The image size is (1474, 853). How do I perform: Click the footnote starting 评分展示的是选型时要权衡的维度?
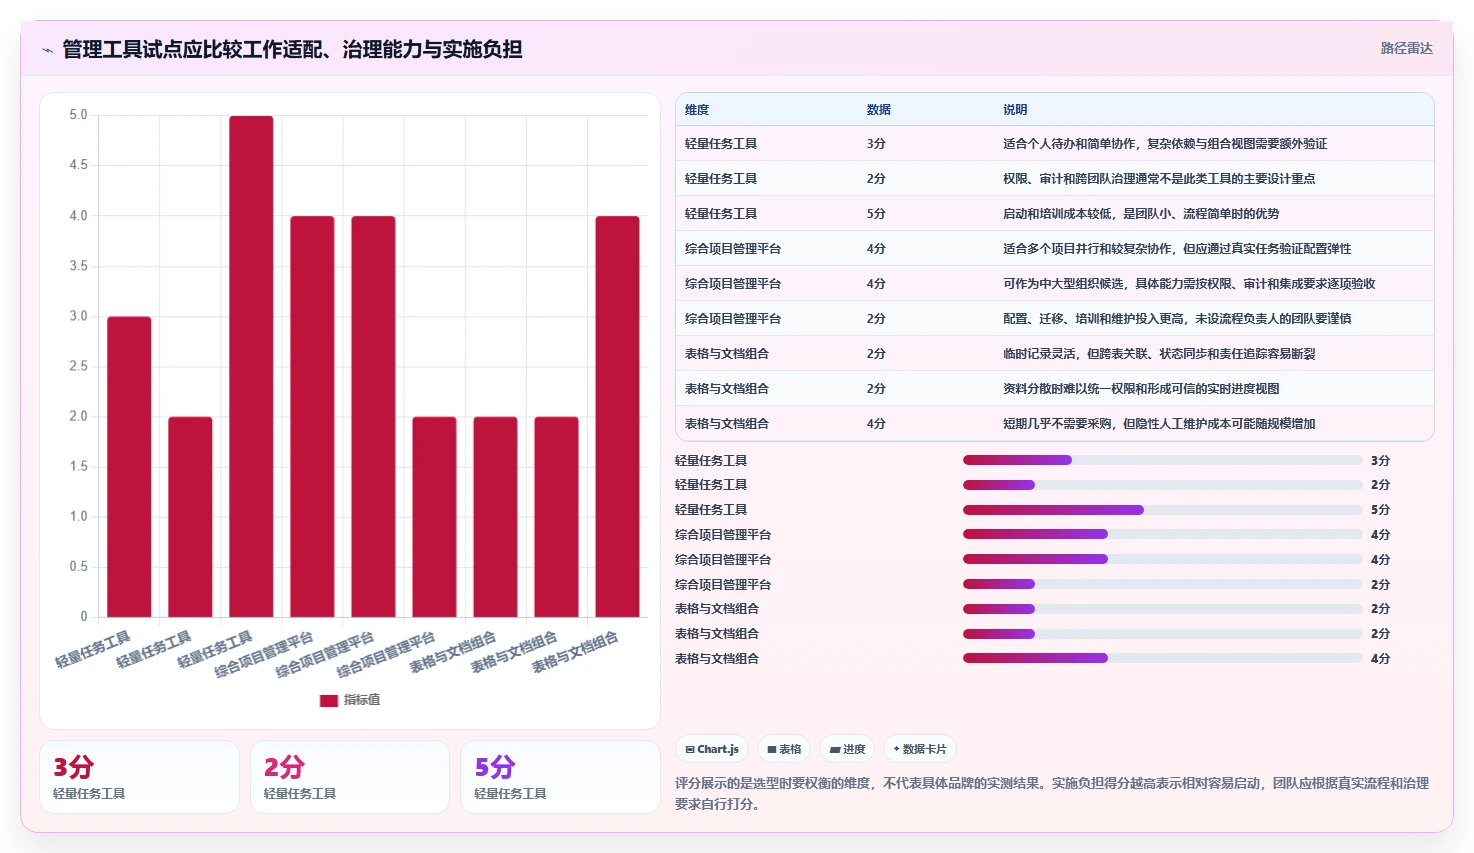(1052, 793)
